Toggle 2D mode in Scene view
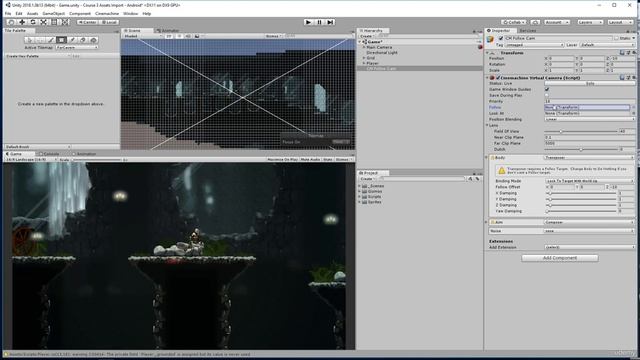The width and height of the screenshot is (640, 360). (x=169, y=36)
